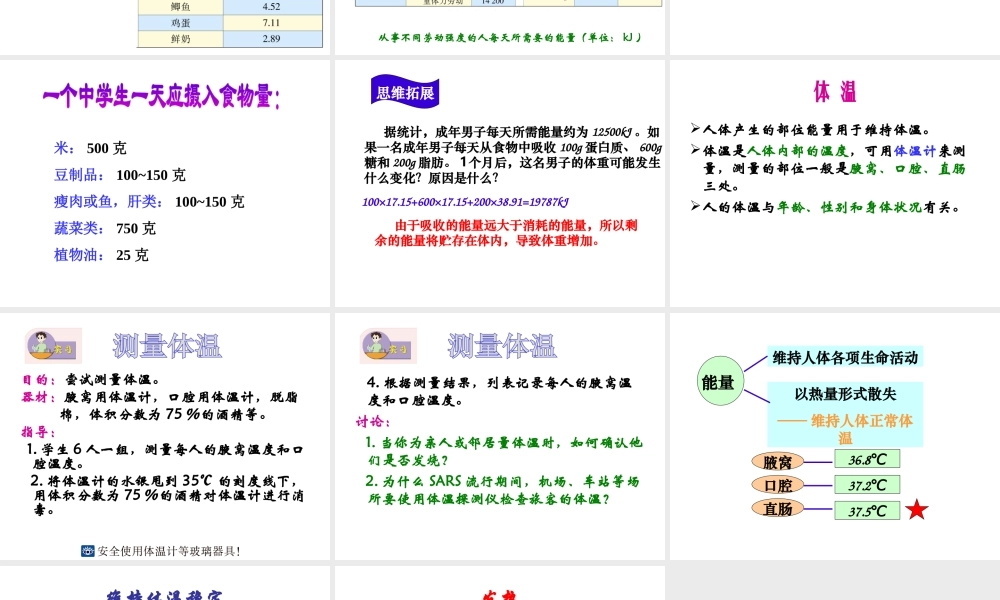Click the 直肠 oval label
This screenshot has width=1000, height=600.
coord(777,509)
